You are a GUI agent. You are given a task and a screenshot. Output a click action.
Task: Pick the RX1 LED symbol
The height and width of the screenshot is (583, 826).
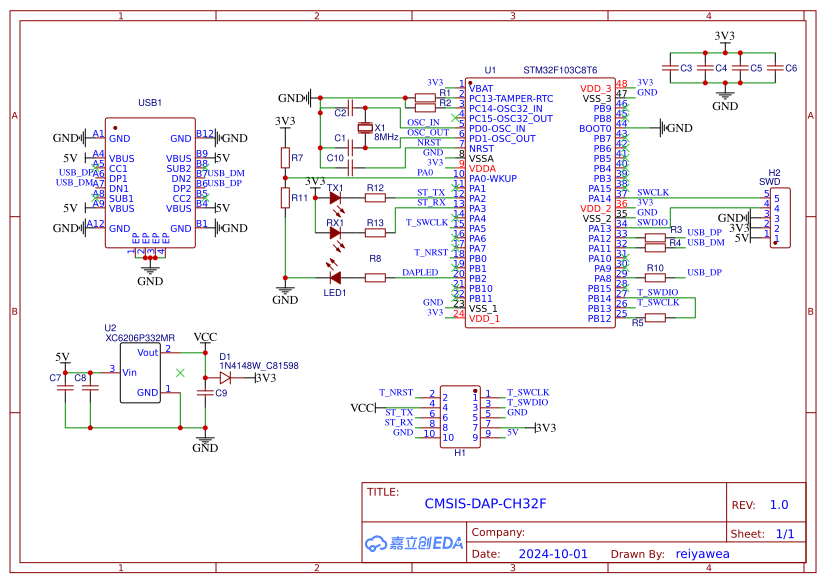tap(335, 232)
